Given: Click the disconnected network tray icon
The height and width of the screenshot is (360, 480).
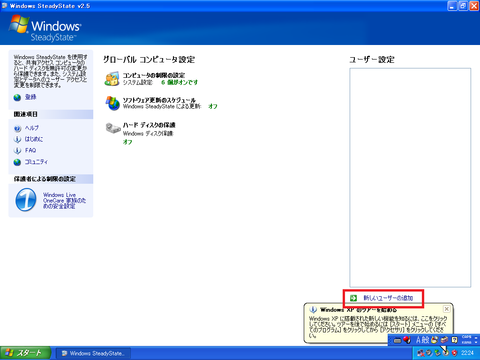Looking at the screenshot, I should click(421, 353).
